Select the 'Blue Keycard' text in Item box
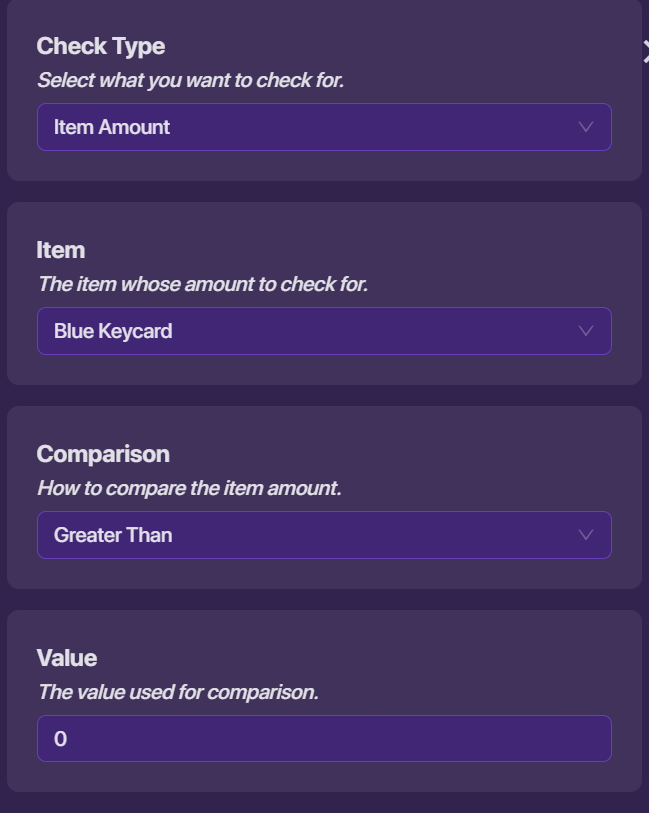 click(x=113, y=331)
